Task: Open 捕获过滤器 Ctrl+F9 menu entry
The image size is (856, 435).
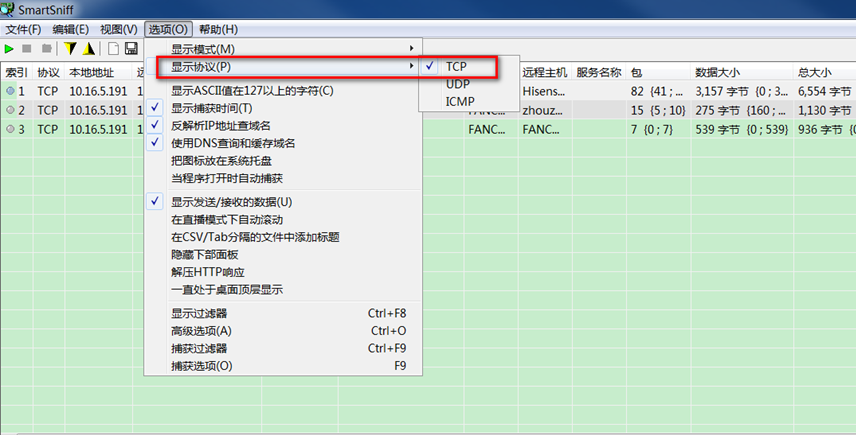Action: (283, 348)
